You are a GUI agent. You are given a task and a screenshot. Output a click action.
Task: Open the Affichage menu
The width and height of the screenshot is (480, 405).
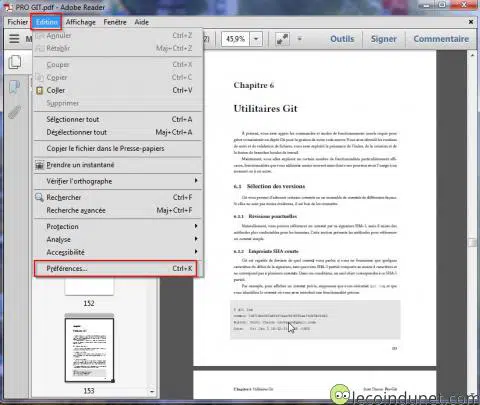click(81, 22)
